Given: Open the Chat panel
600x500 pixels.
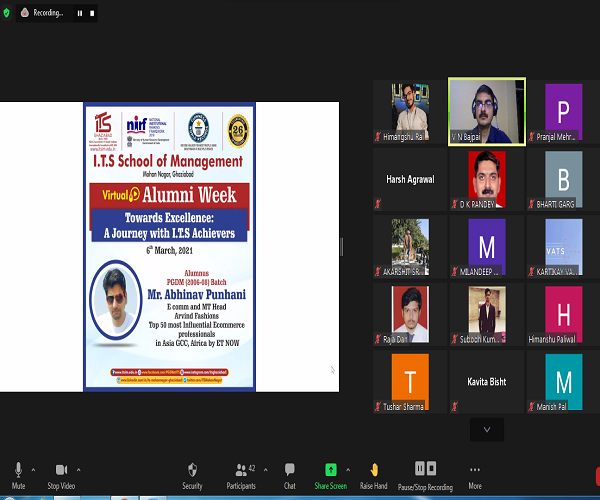Looking at the screenshot, I should 290,476.
